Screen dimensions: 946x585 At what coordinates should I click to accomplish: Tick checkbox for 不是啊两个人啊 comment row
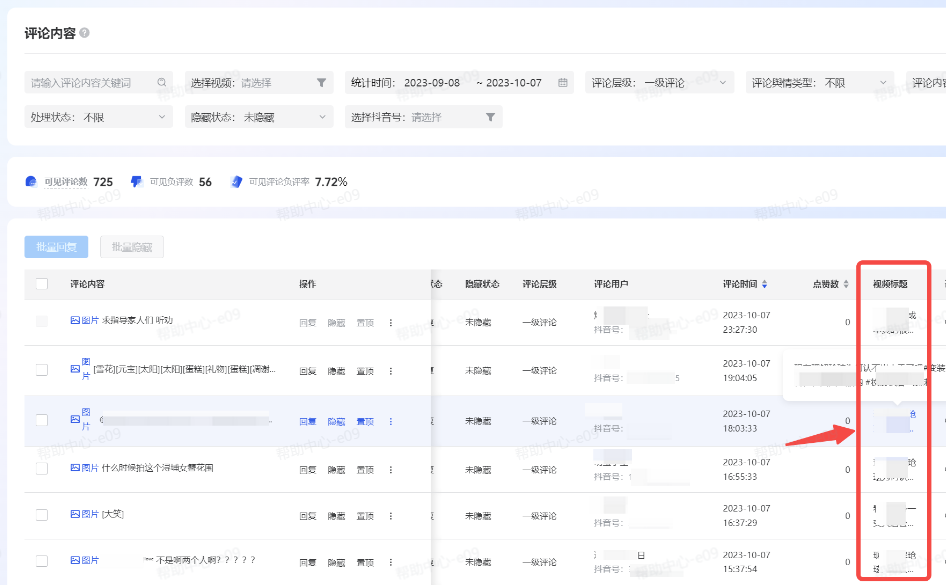click(42, 561)
